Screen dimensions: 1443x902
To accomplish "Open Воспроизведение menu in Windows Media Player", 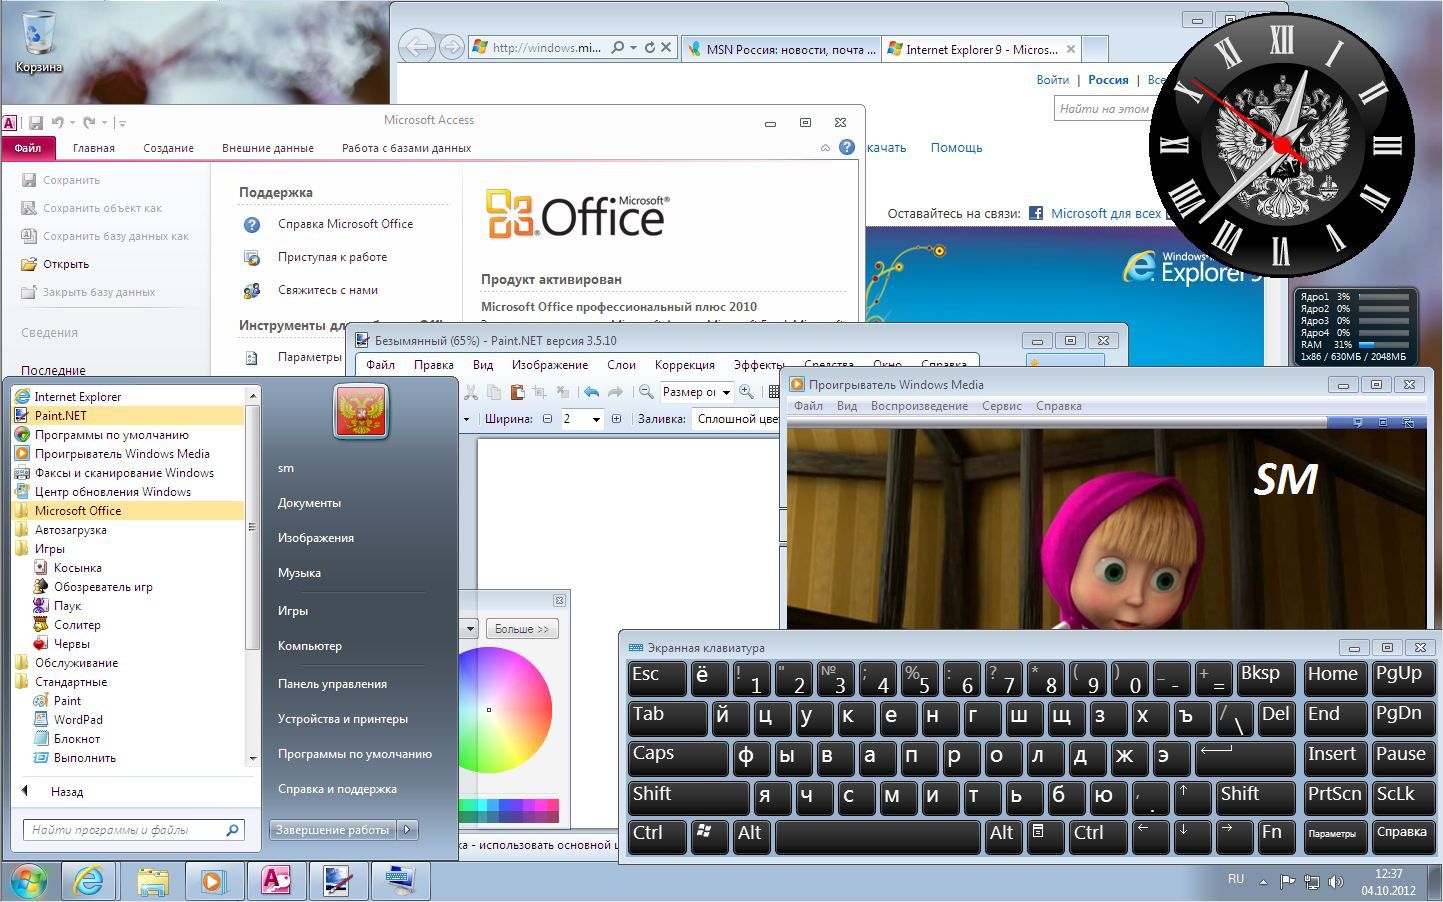I will click(919, 406).
